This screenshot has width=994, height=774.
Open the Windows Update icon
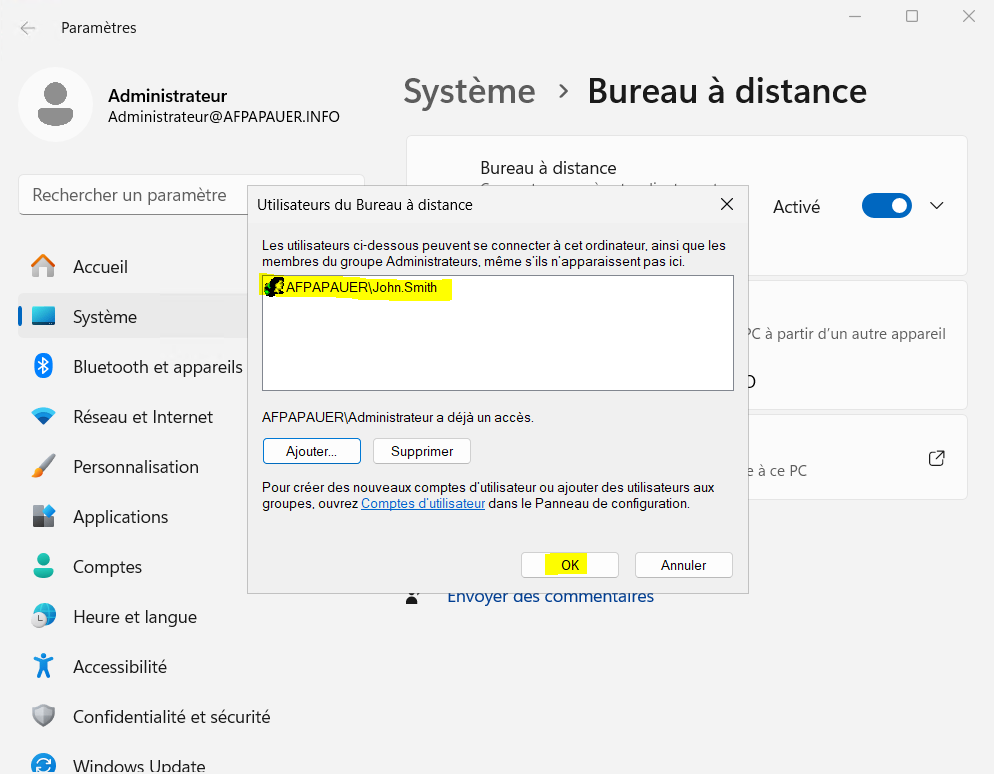tap(43, 762)
